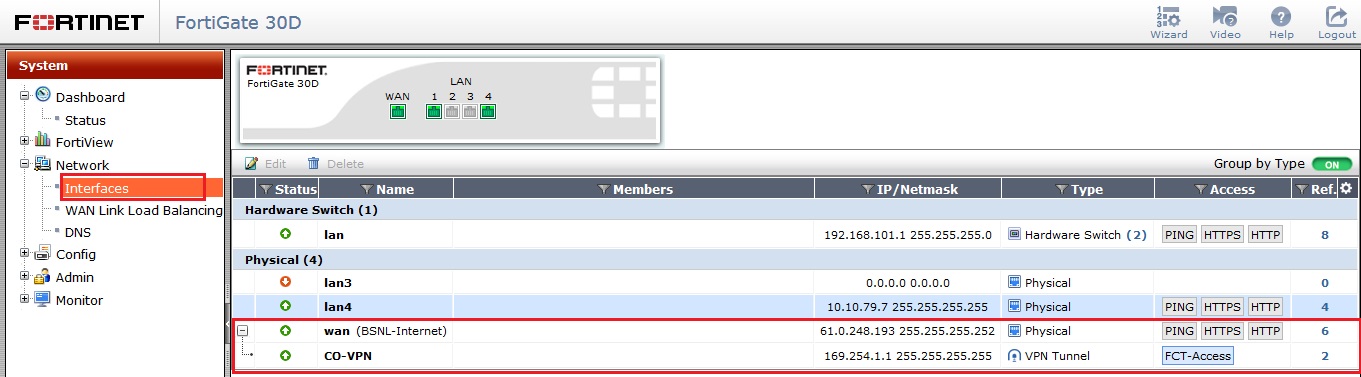The width and height of the screenshot is (1361, 377).
Task: Click reference count 6 for wan
Action: (1324, 331)
